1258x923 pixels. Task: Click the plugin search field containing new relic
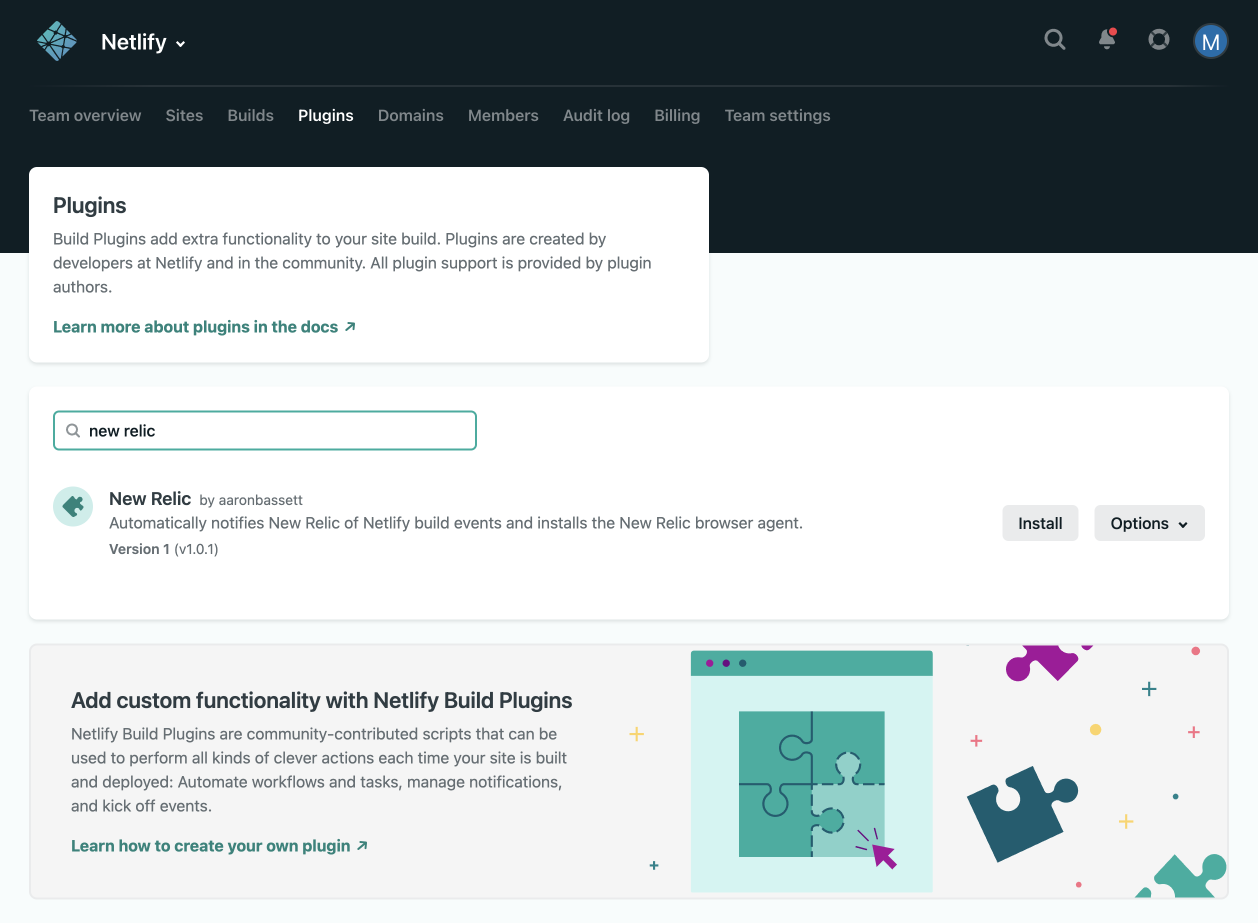265,431
